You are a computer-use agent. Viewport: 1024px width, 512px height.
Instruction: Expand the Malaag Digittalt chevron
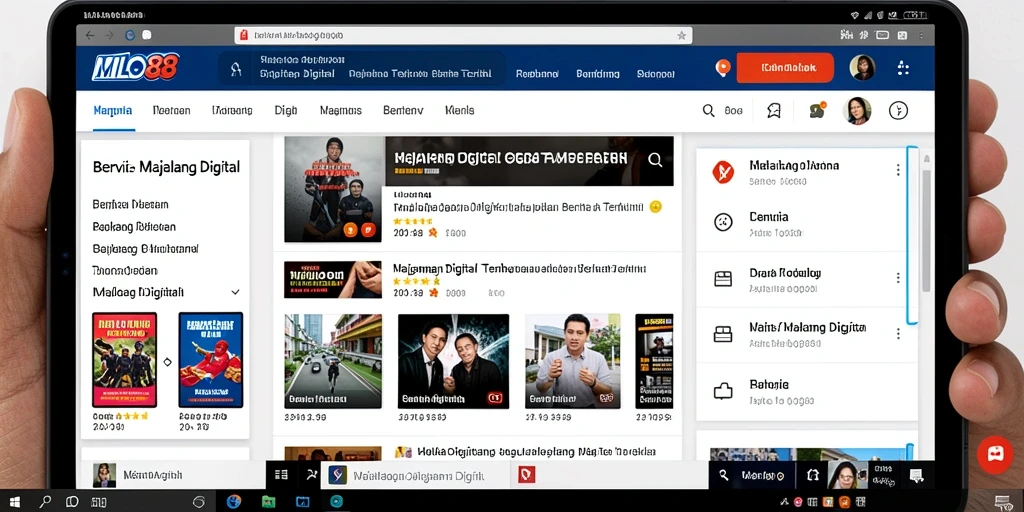click(235, 292)
